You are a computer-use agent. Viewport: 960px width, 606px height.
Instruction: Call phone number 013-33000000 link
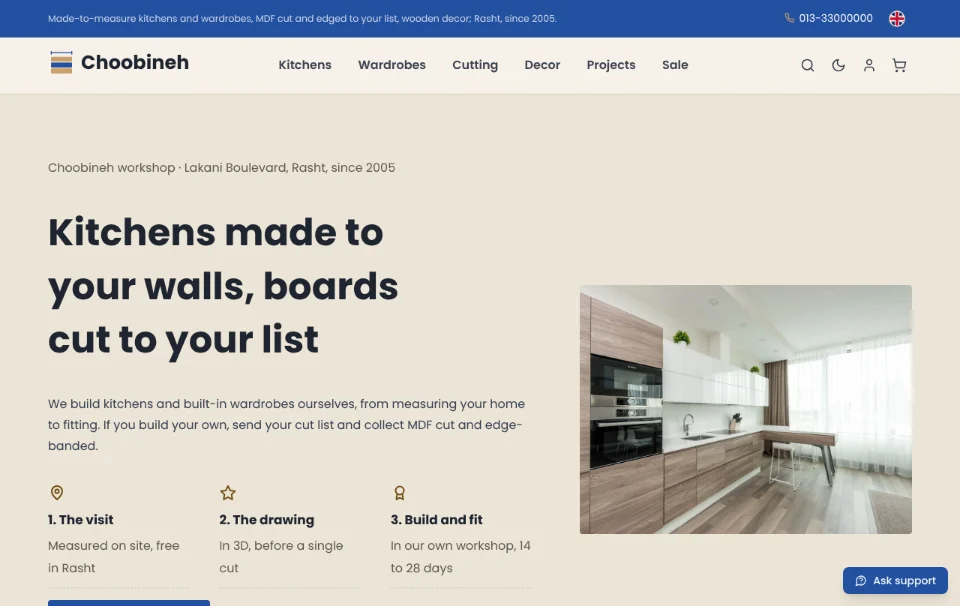[x=836, y=18]
